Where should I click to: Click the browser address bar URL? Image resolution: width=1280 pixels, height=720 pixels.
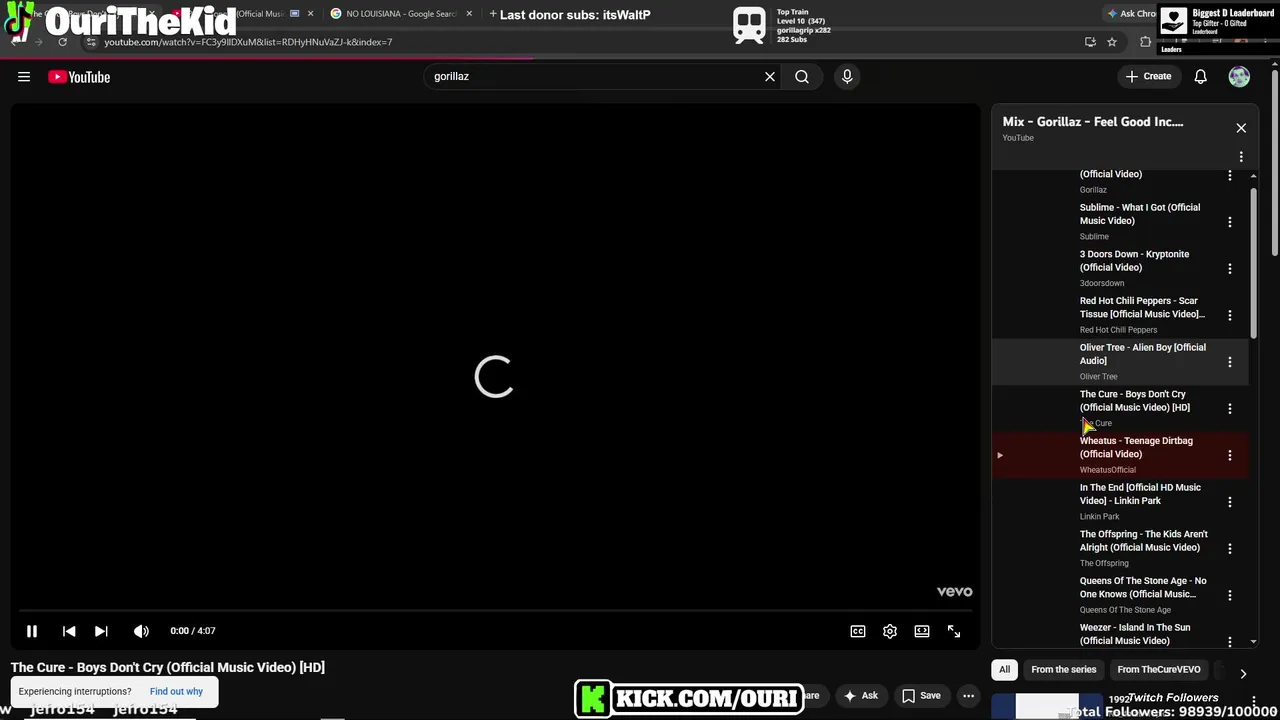[248, 42]
